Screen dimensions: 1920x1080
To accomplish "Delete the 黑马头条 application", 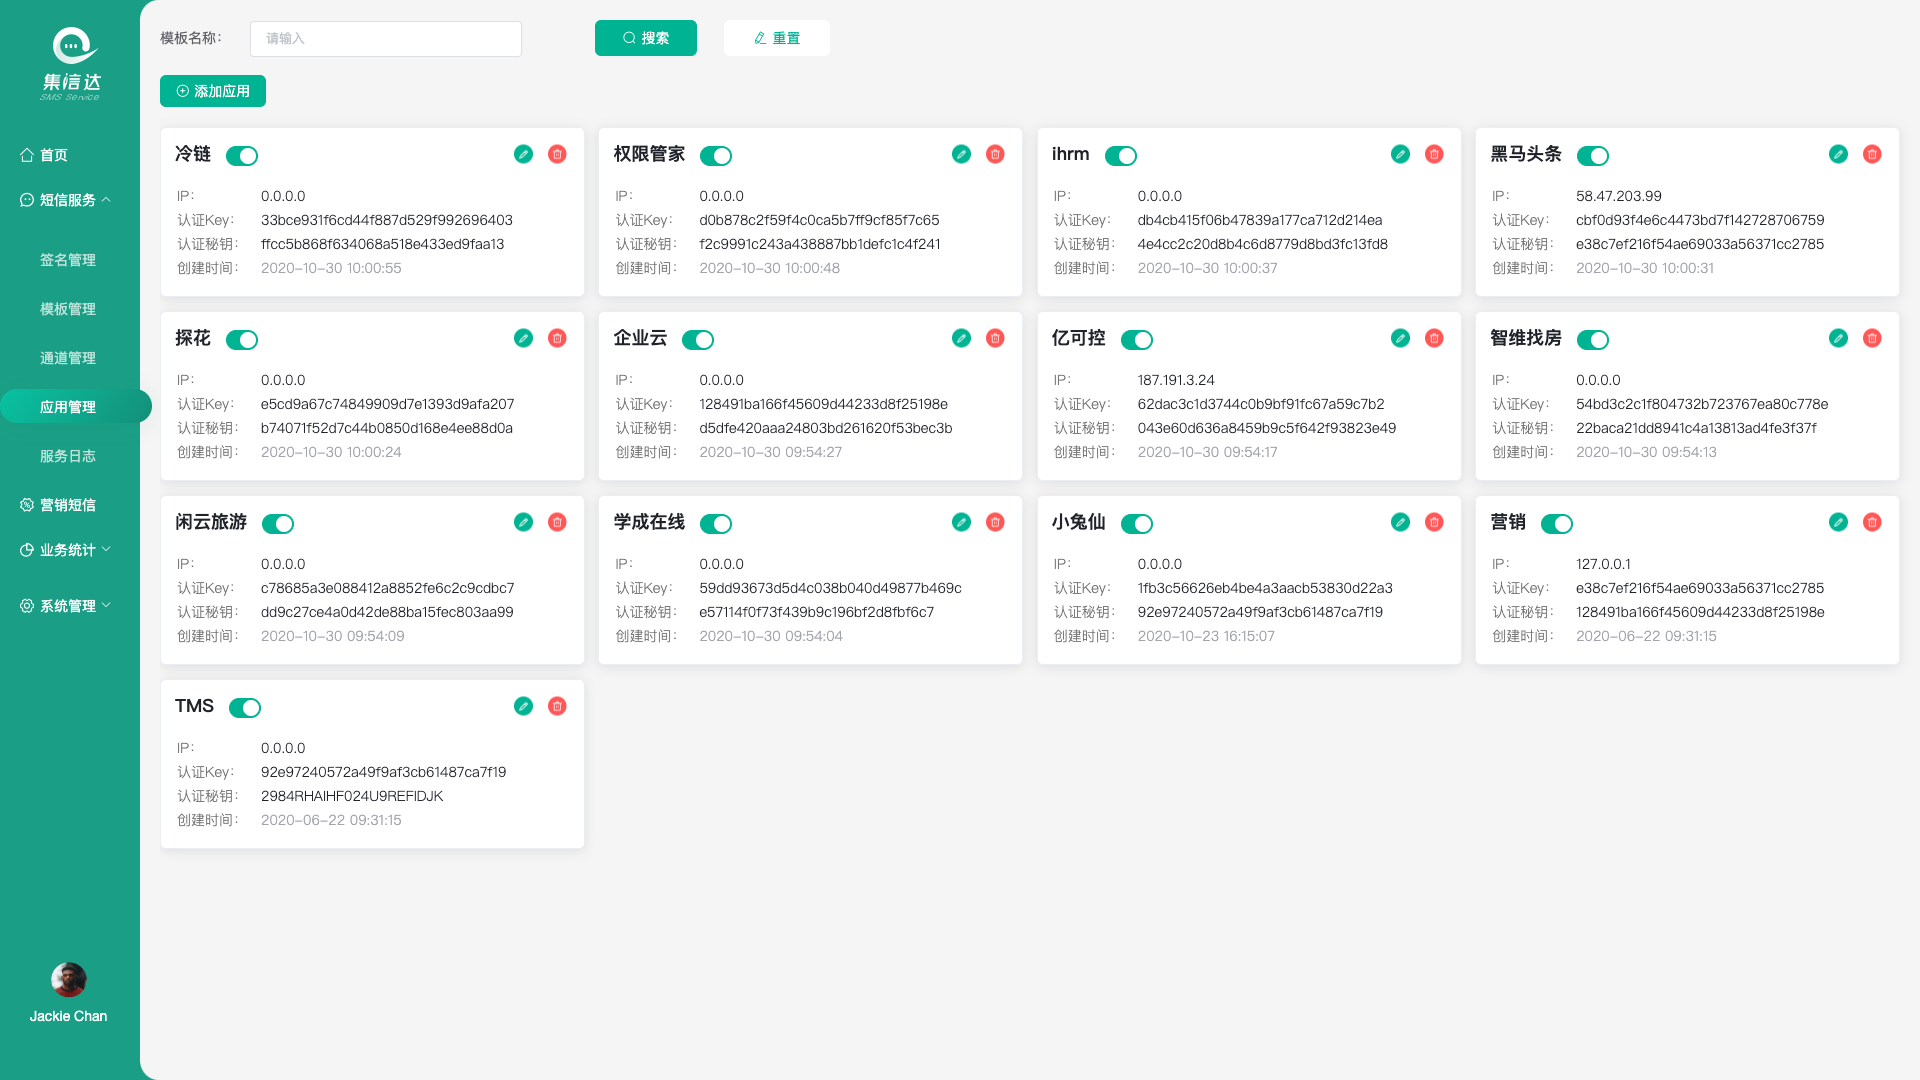I will click(1872, 154).
